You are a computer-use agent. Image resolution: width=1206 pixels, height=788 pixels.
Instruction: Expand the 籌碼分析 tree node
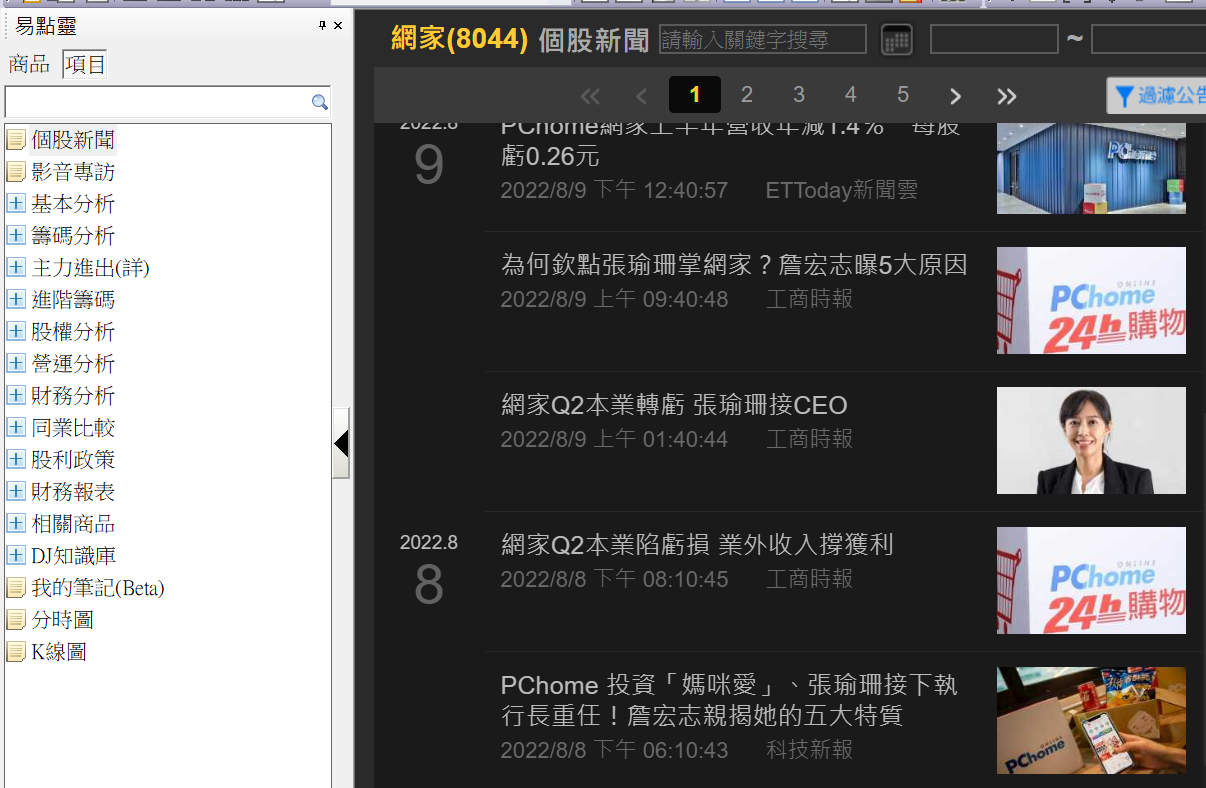pos(16,236)
